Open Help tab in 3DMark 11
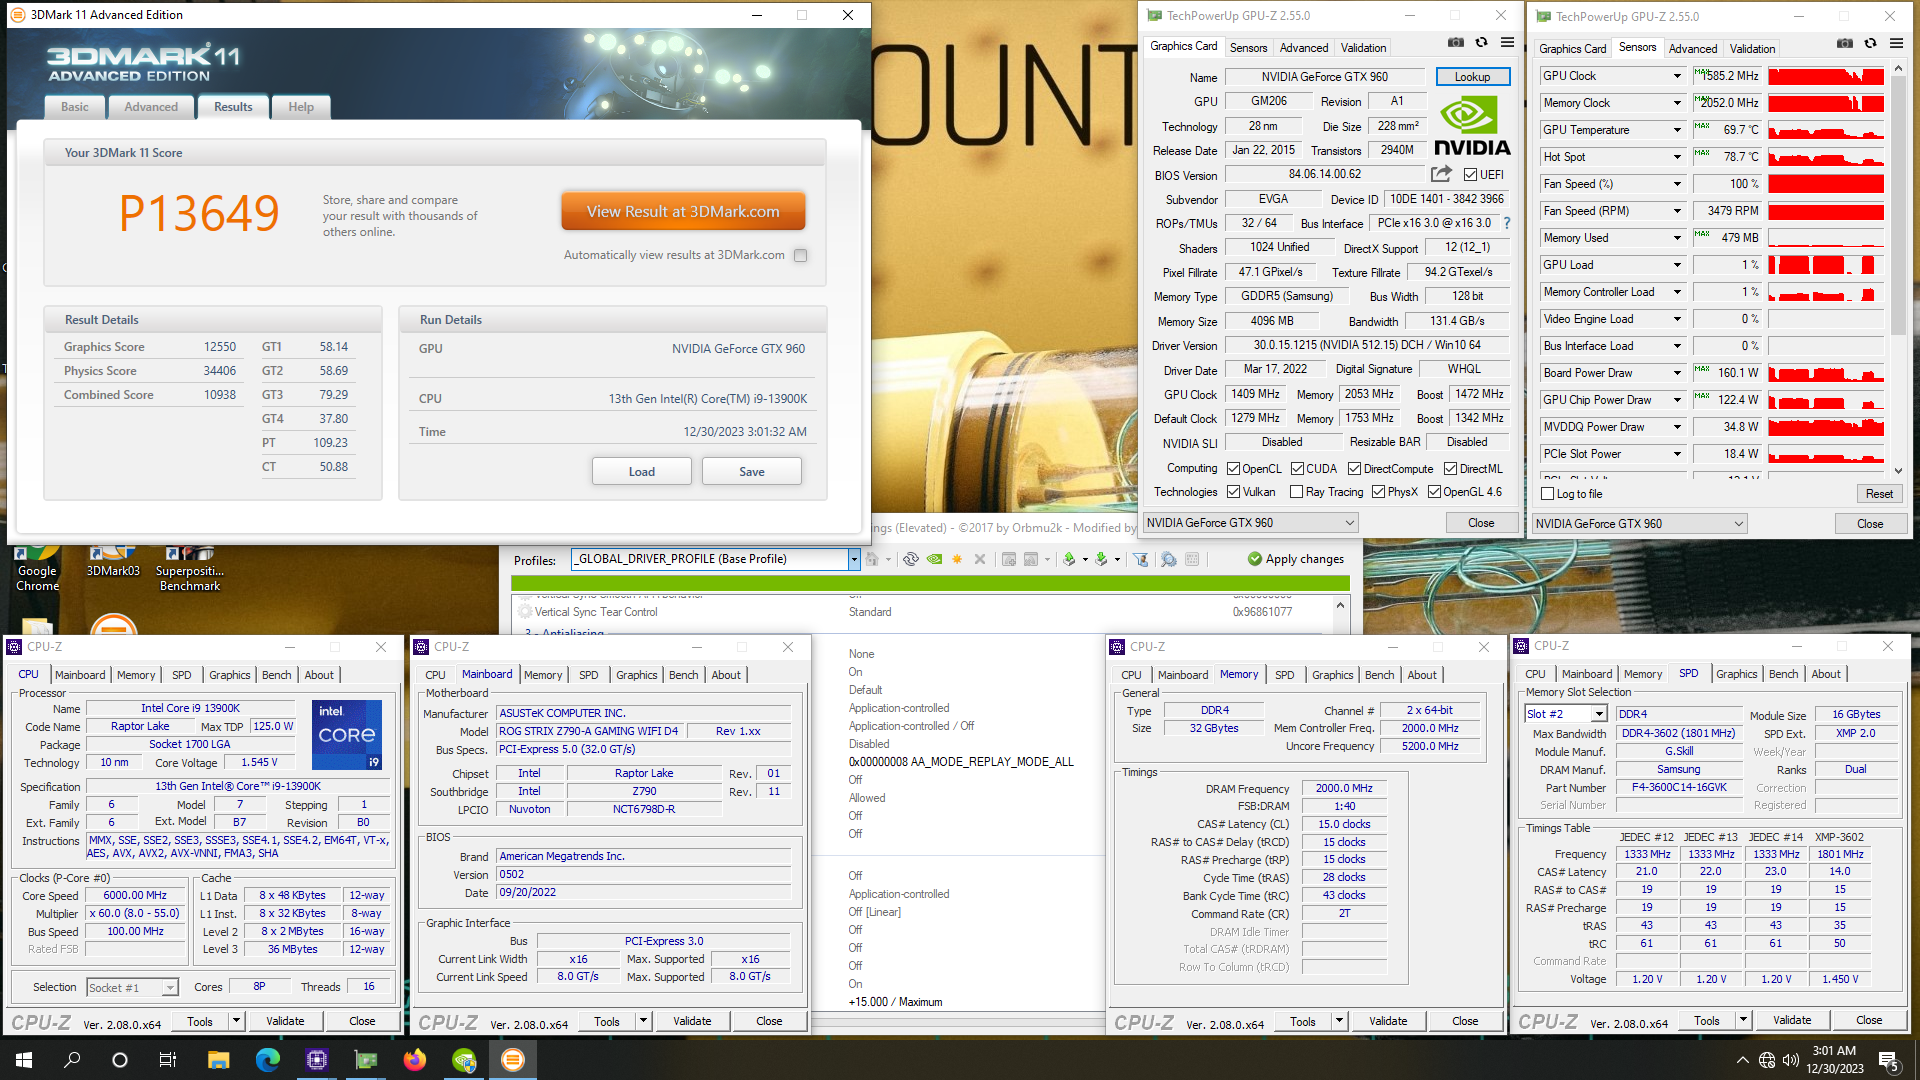This screenshot has height=1080, width=1920. point(301,107)
